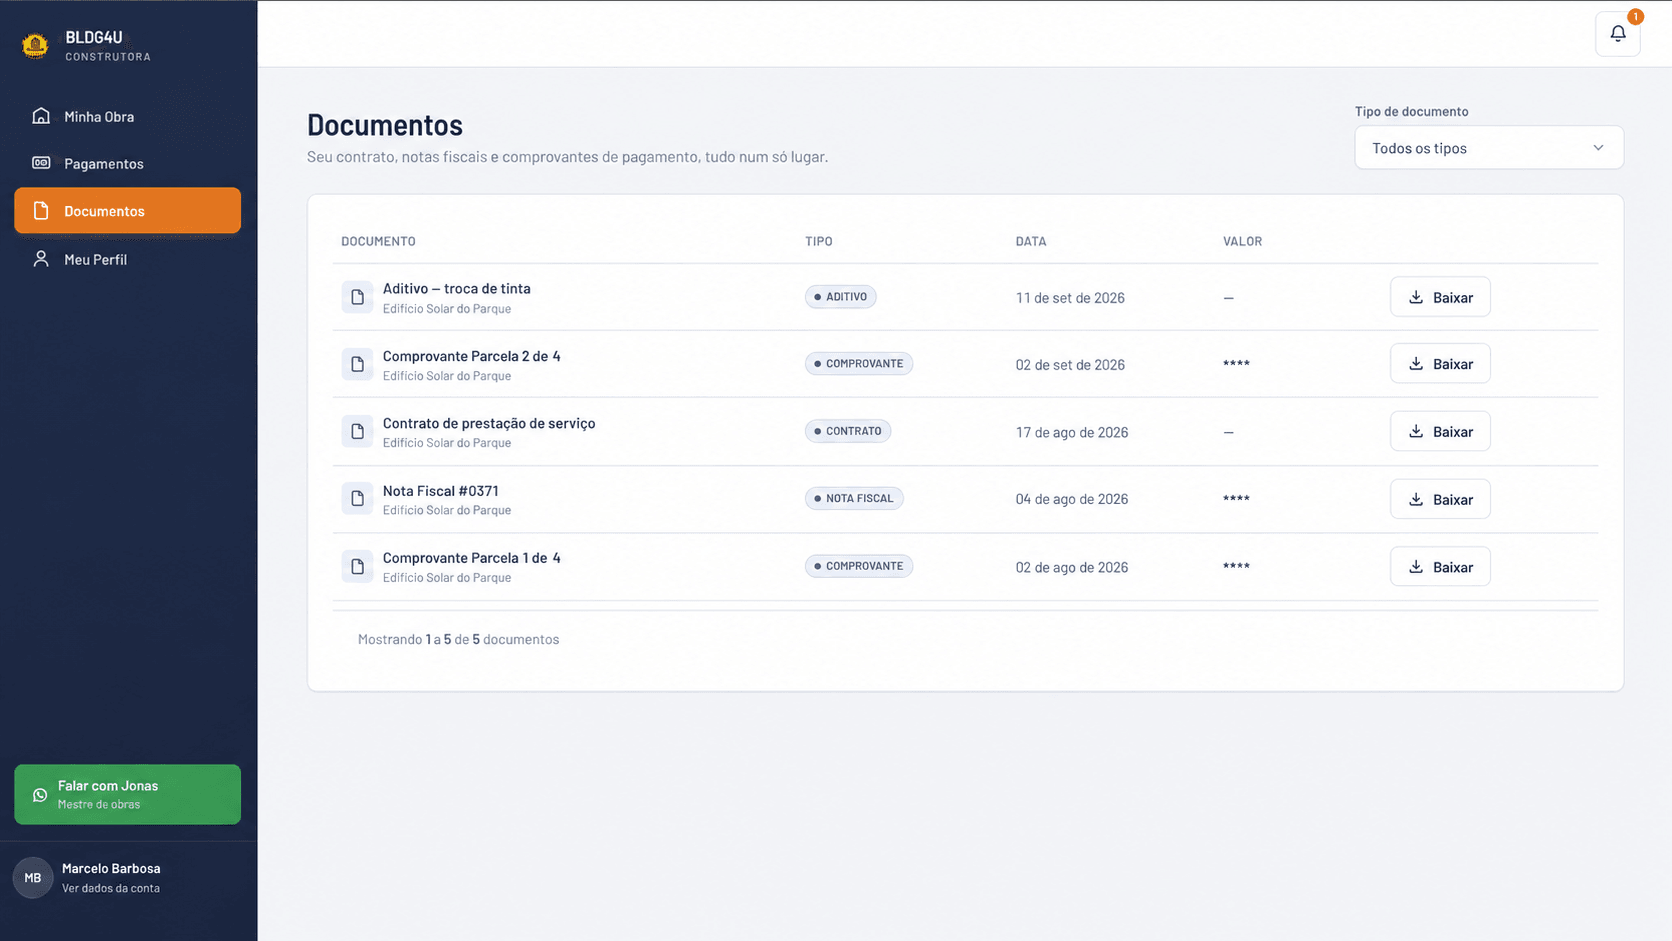Click the TIPO column header
1672x941 pixels.
coord(819,241)
